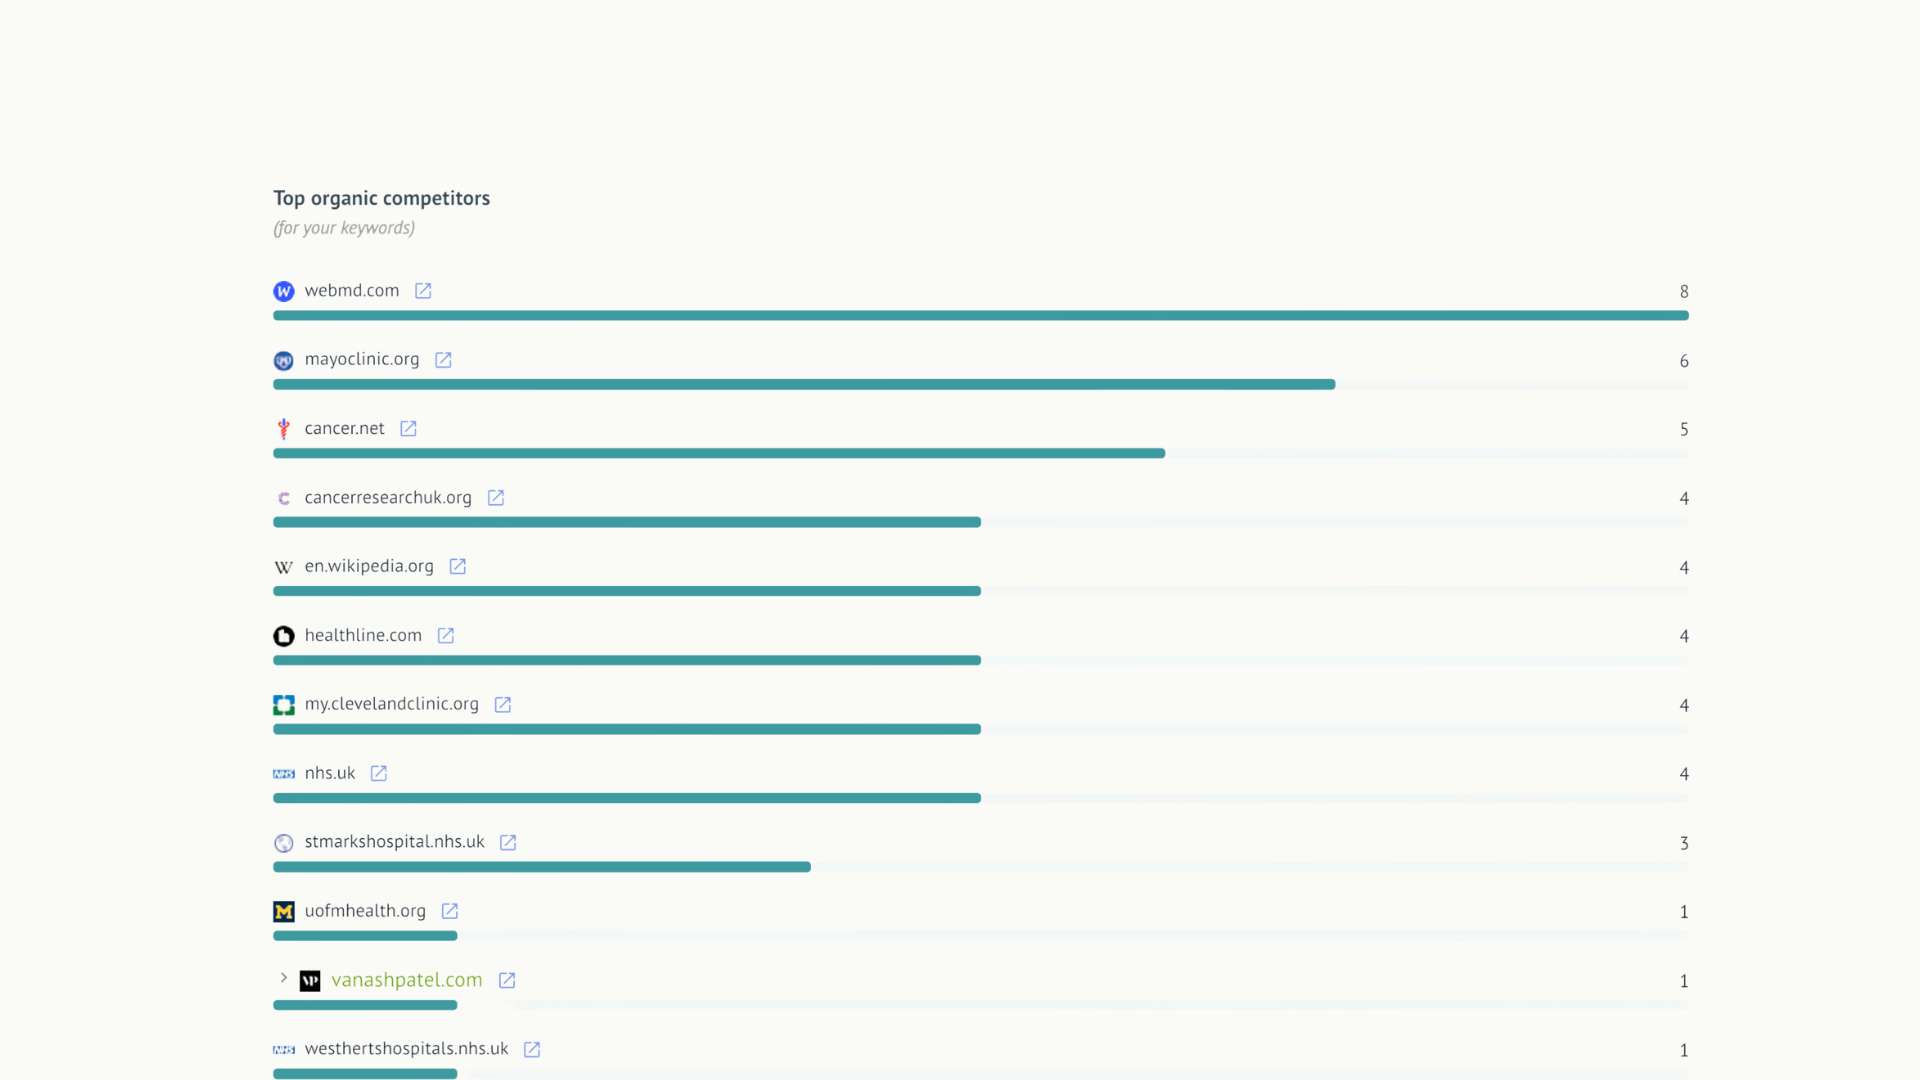The height and width of the screenshot is (1080, 1920).
Task: Click my.clevelandclinic.org external link icon
Action: [x=503, y=705]
